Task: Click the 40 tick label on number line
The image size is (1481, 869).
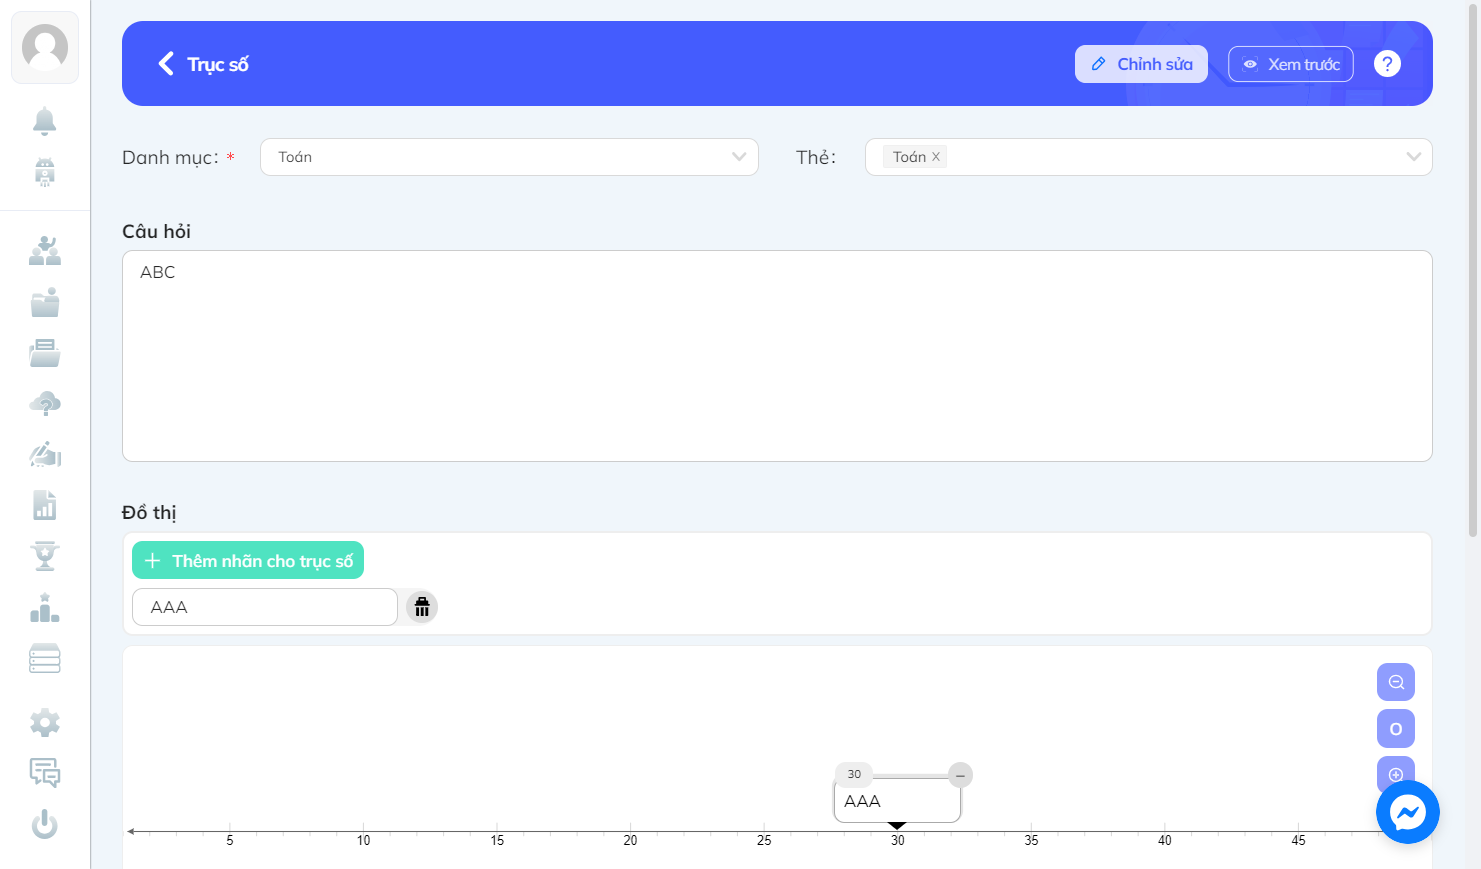Action: 1165,841
